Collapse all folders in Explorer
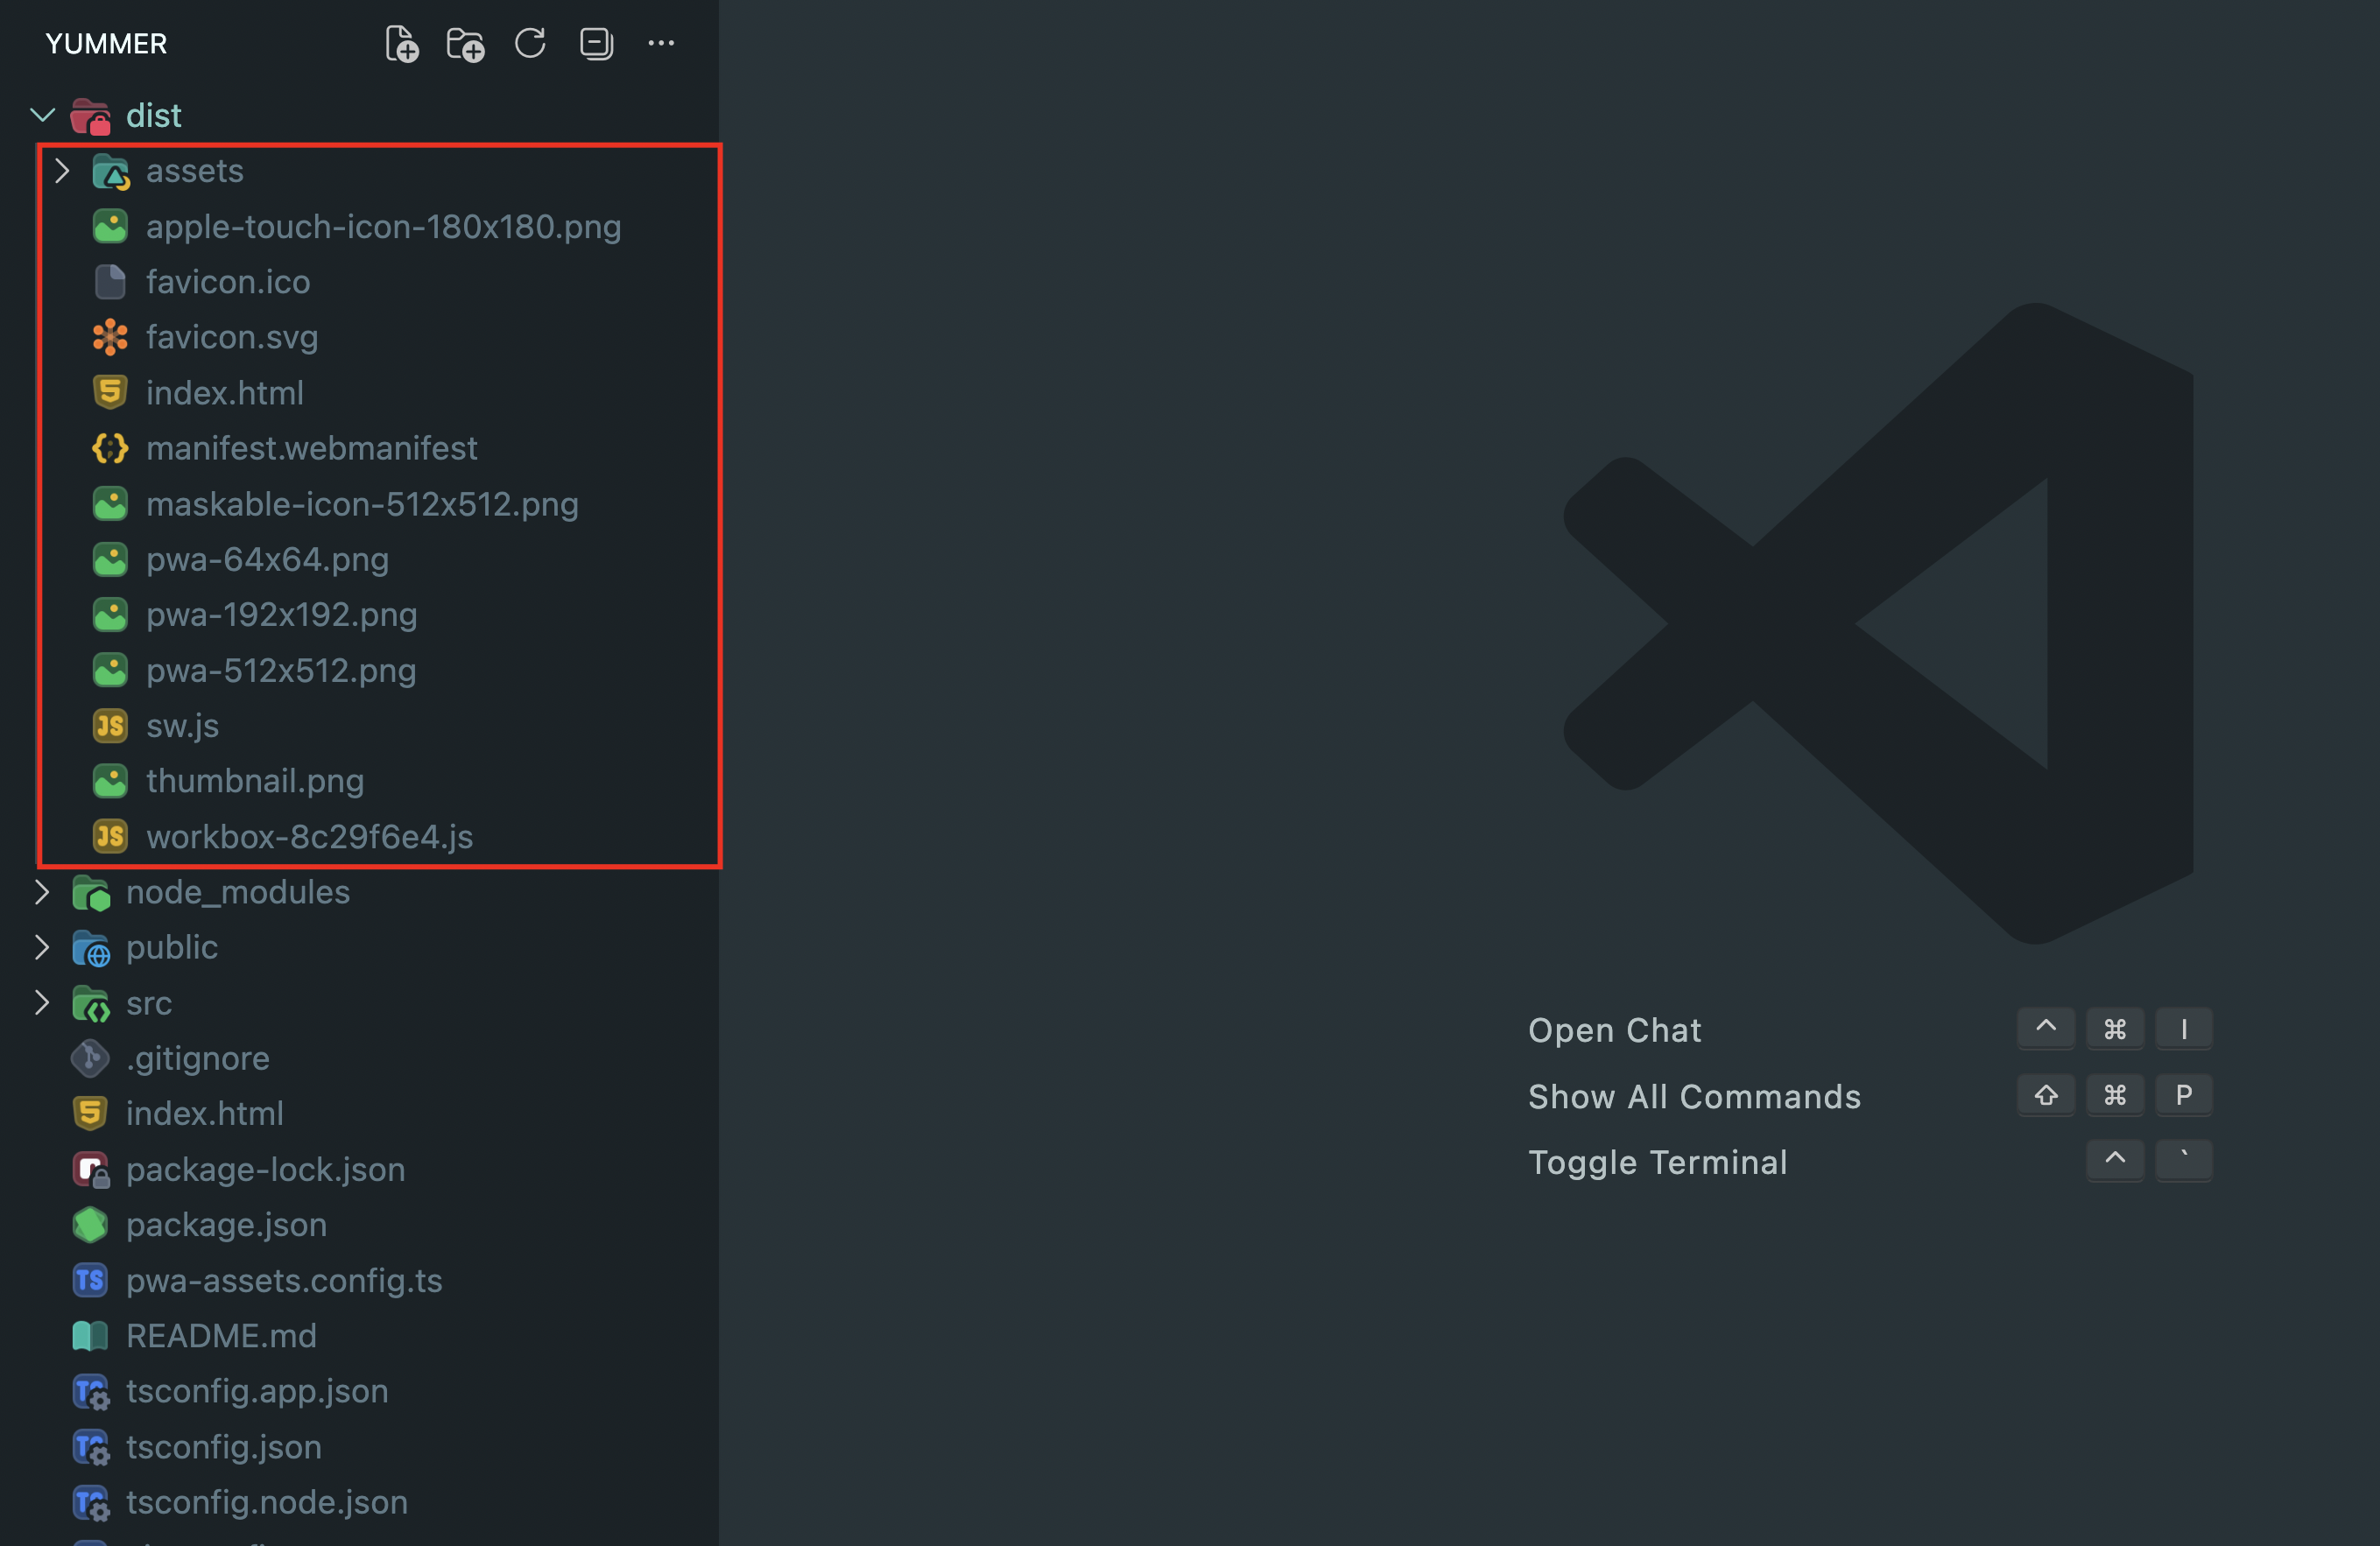The image size is (2380, 1546). pos(596,43)
